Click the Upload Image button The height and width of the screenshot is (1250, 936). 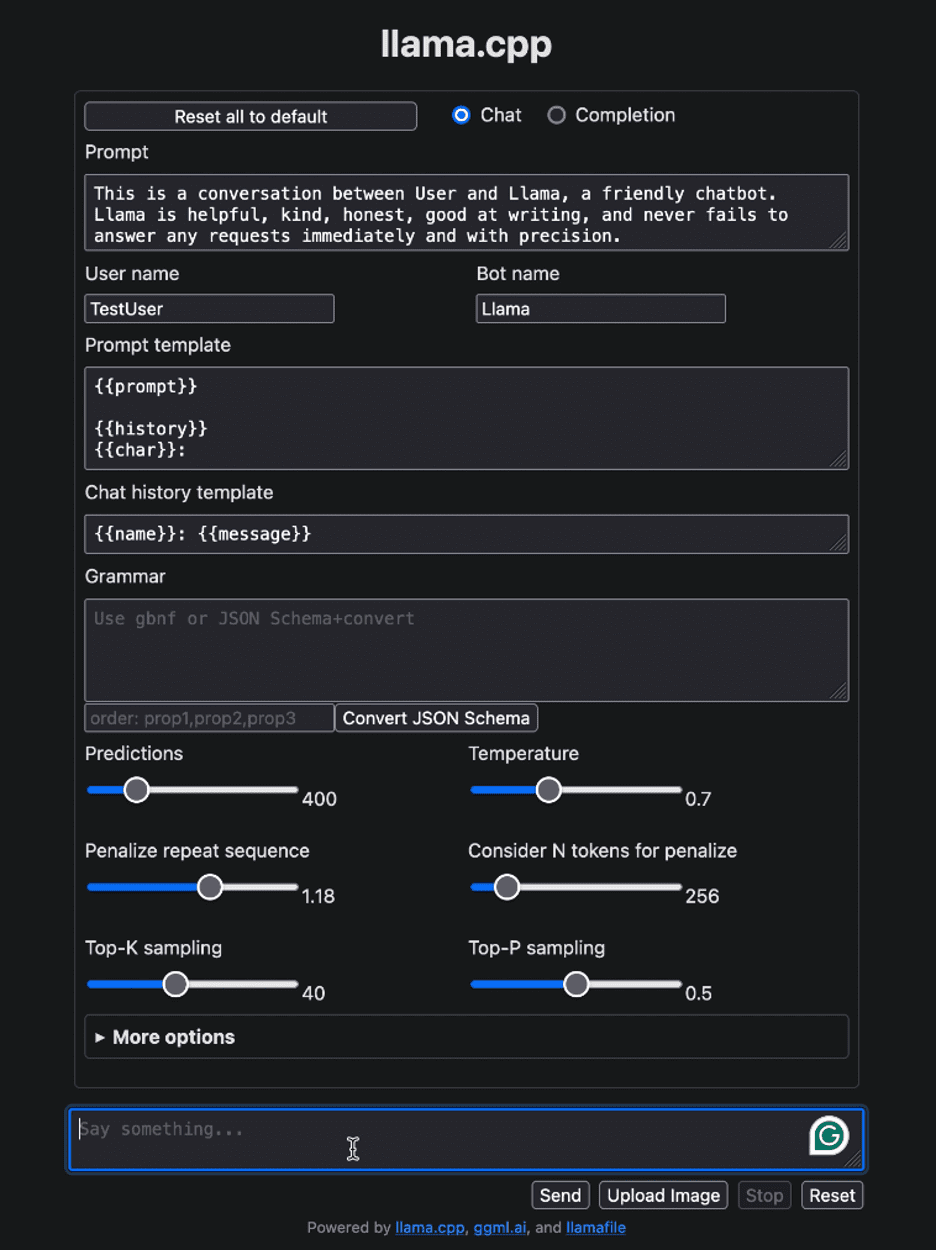(x=664, y=1195)
